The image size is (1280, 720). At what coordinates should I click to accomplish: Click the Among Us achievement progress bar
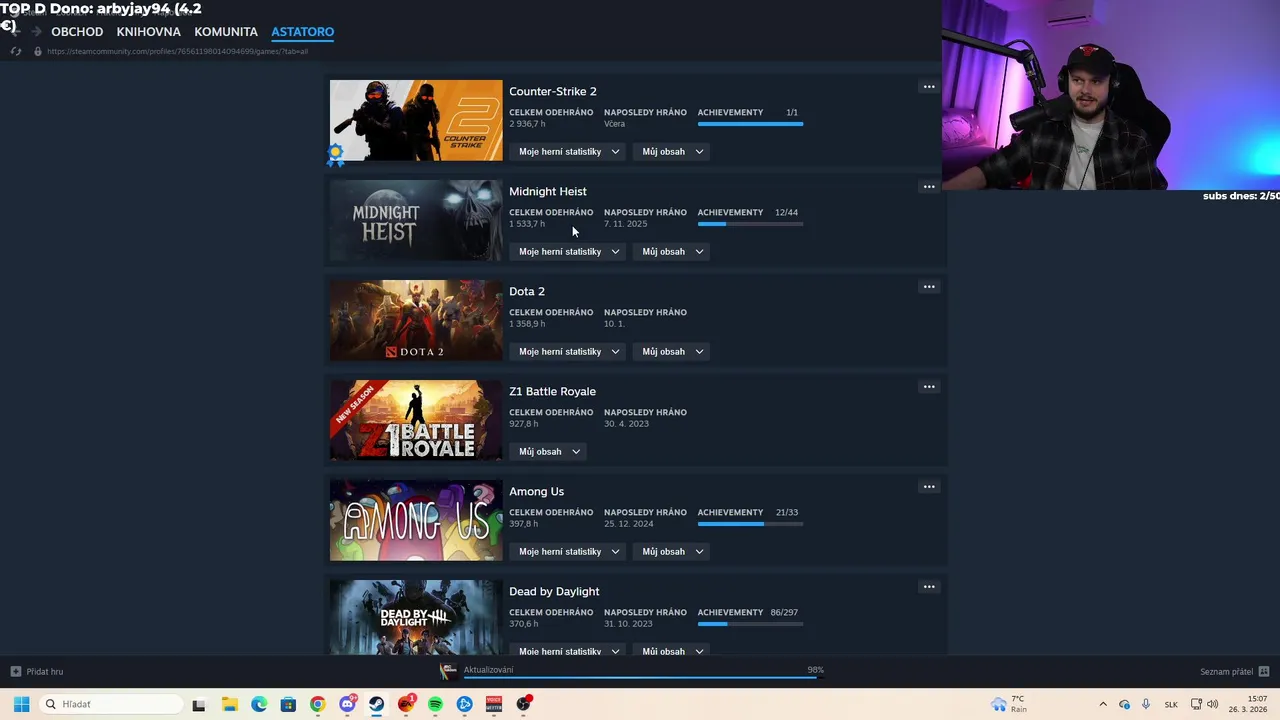(750, 524)
